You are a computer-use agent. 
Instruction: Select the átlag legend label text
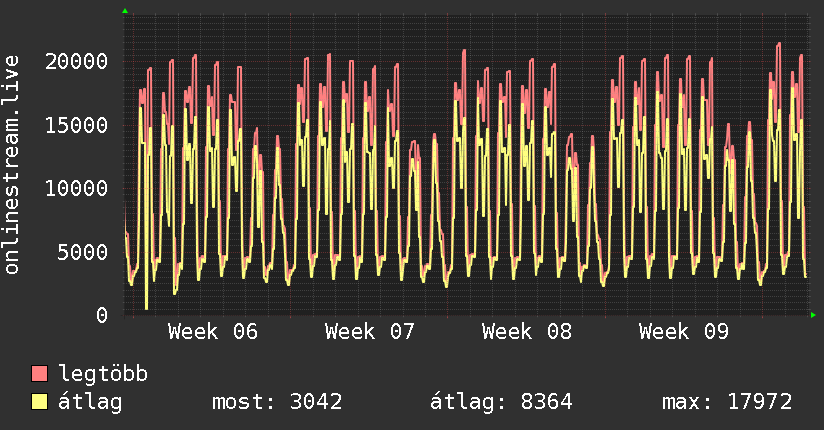(x=90, y=402)
